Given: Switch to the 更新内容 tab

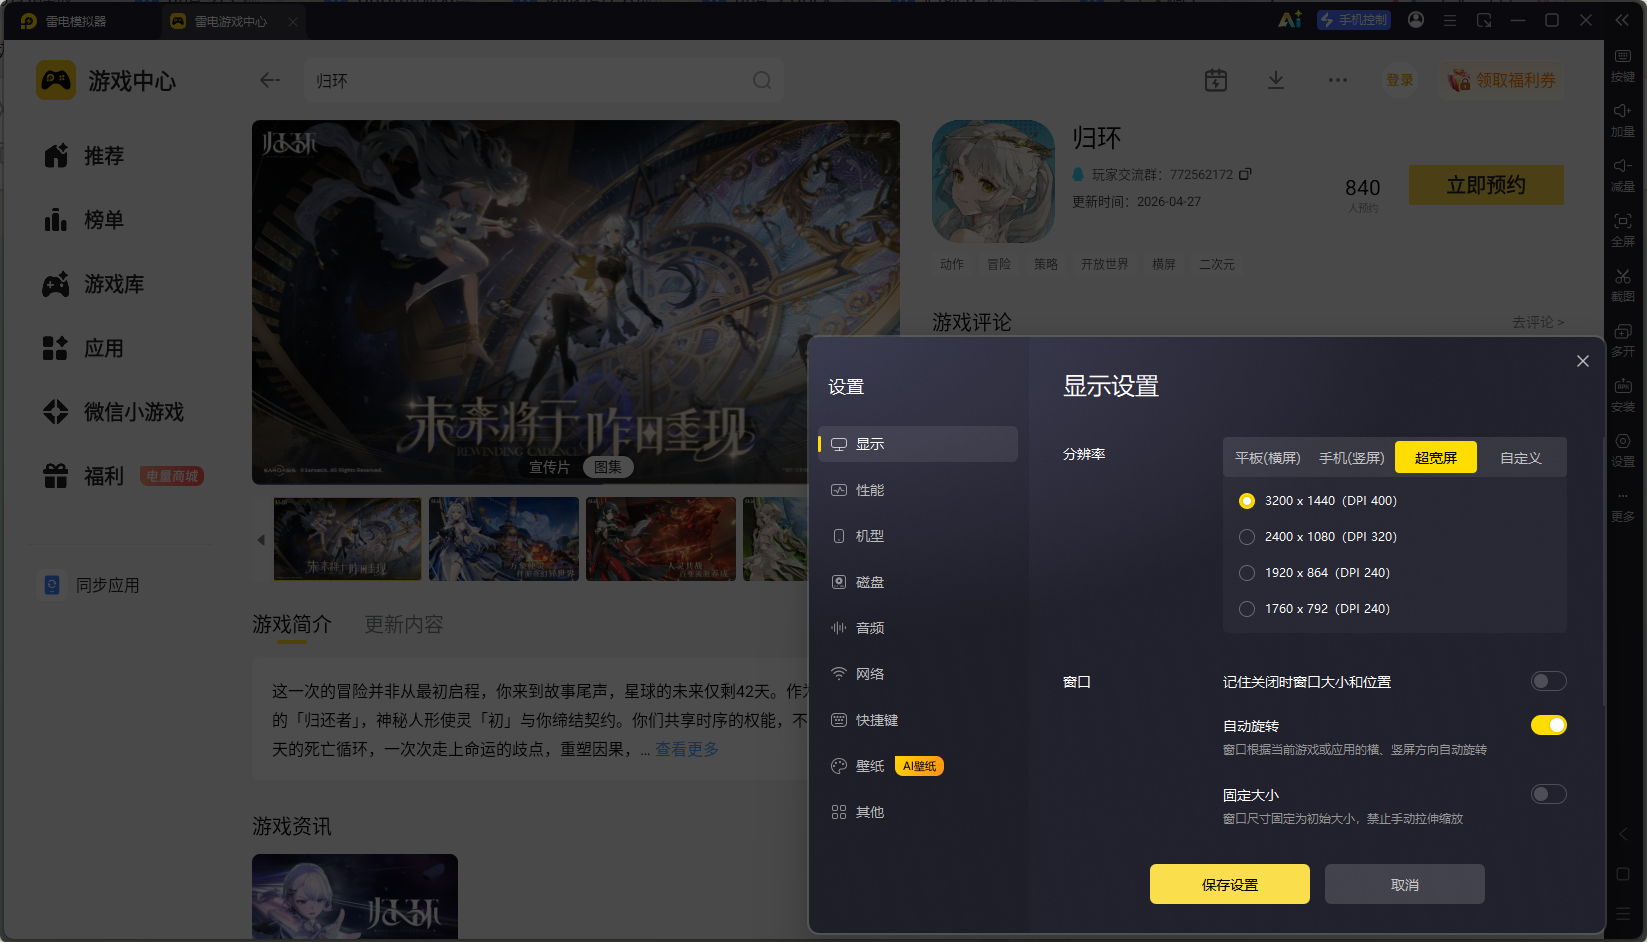Looking at the screenshot, I should [403, 625].
